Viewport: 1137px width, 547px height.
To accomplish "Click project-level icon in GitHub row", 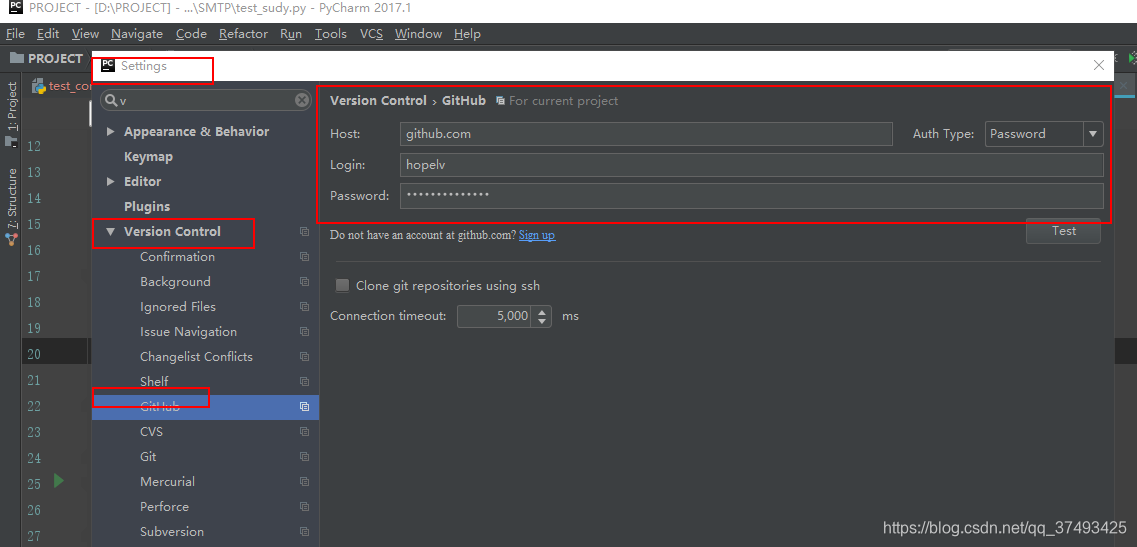I will (x=305, y=407).
